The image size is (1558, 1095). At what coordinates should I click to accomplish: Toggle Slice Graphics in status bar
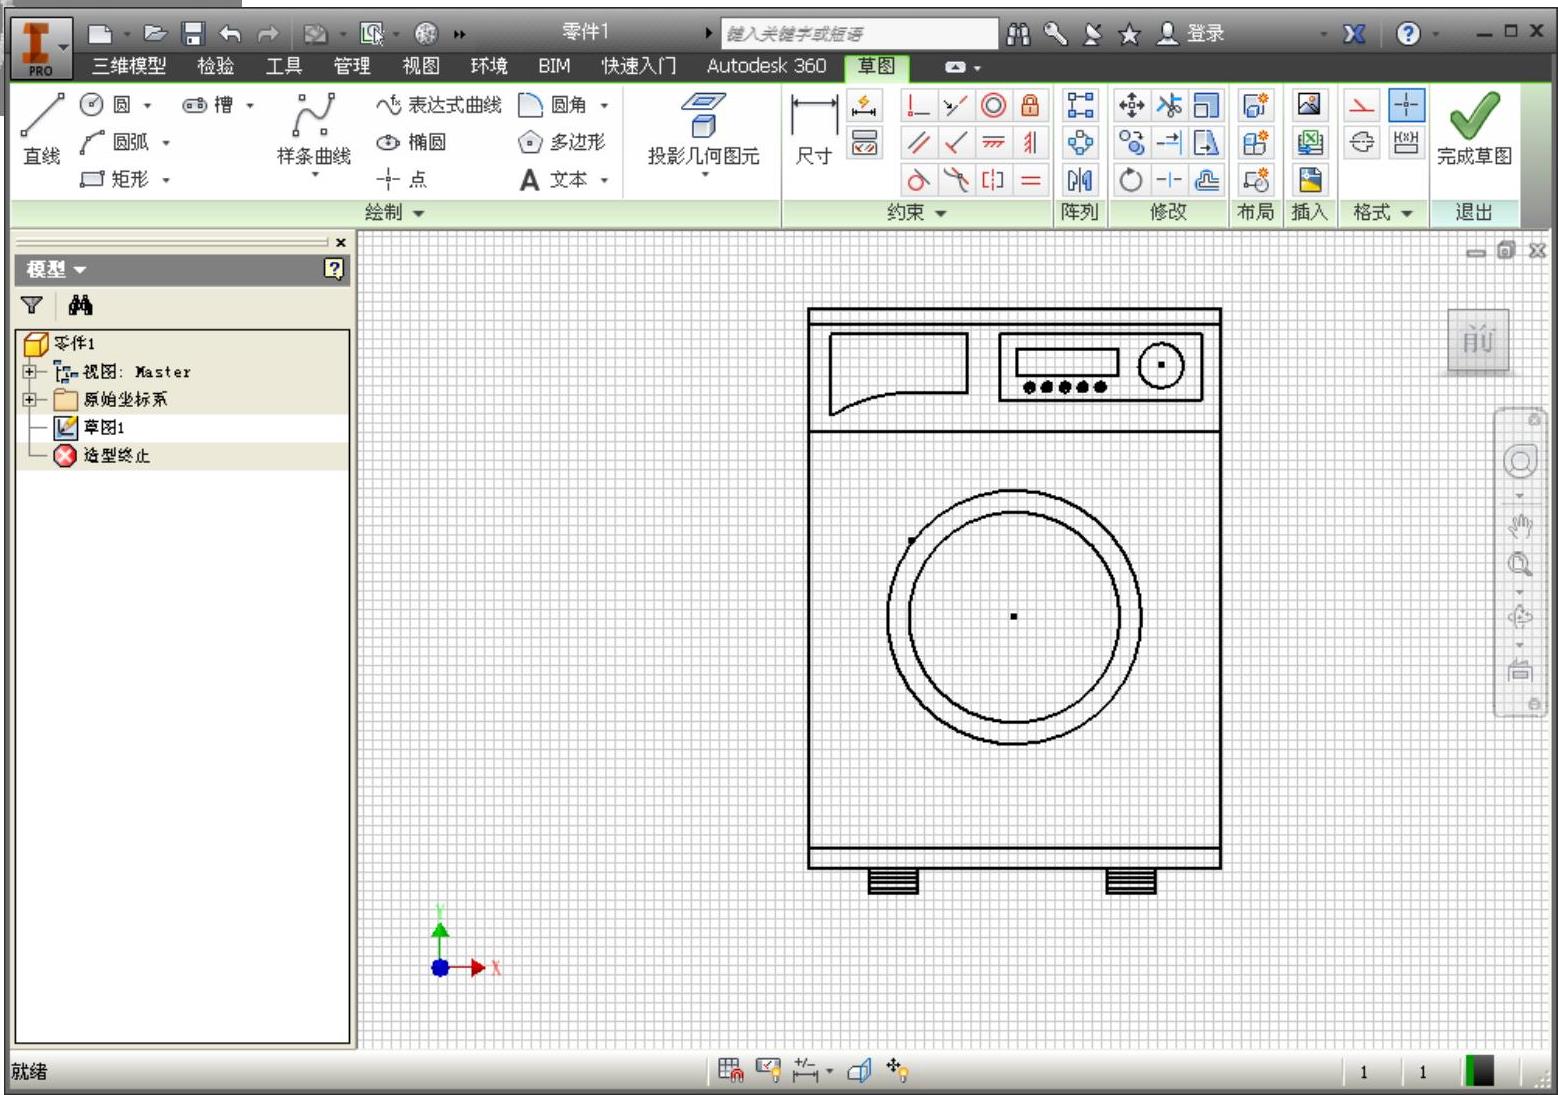[x=859, y=1071]
